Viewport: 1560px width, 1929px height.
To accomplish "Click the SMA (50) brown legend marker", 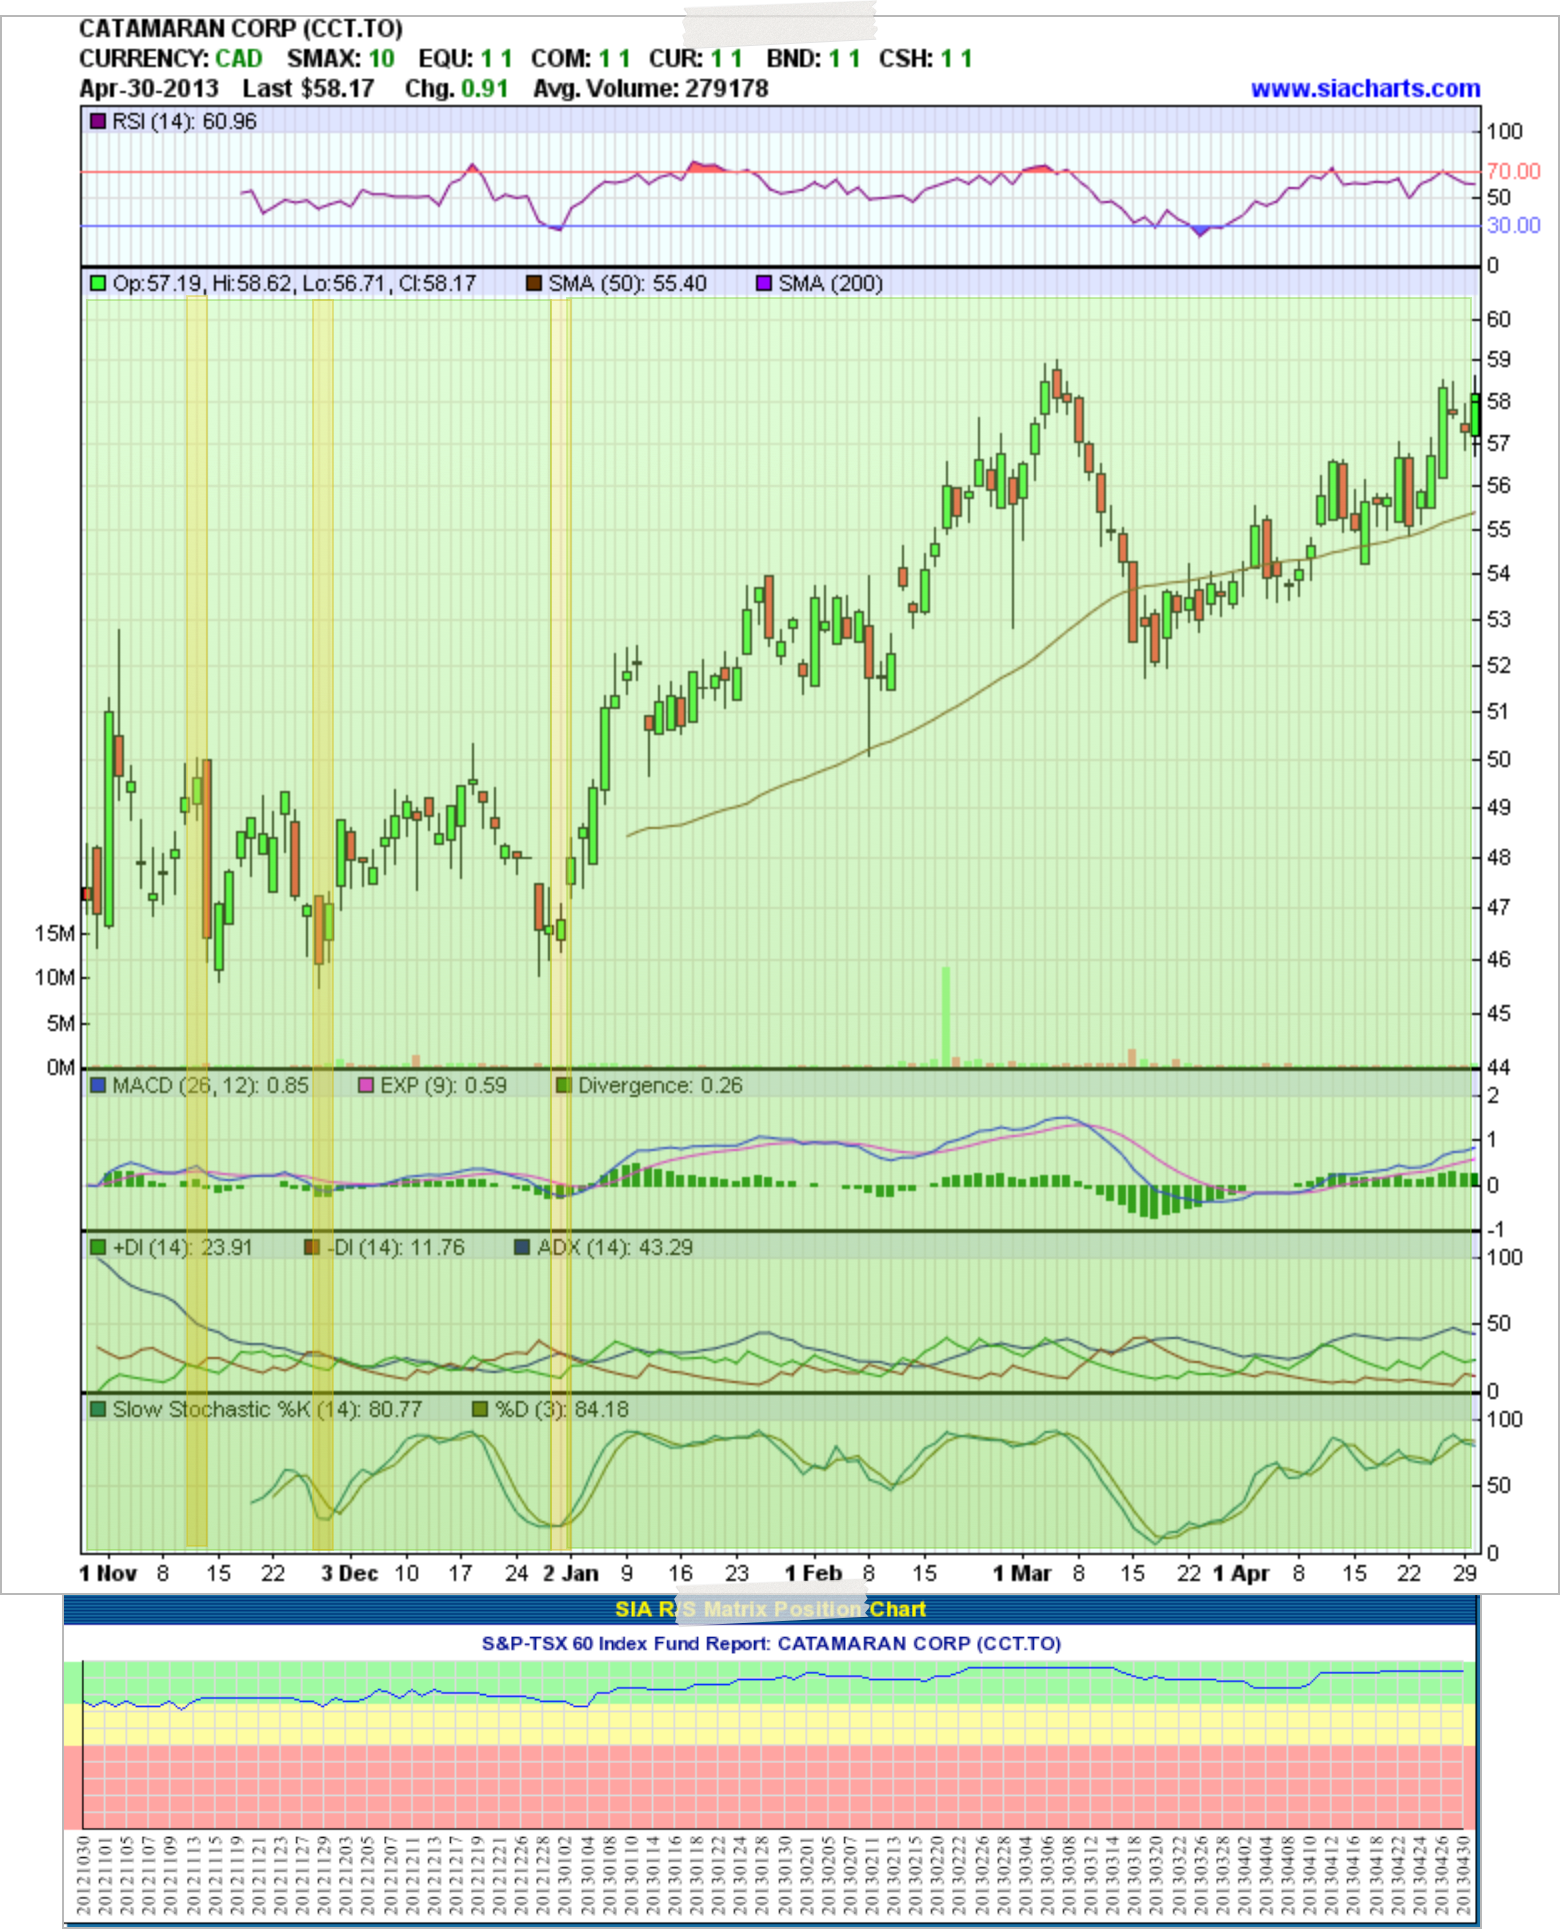I will 534,283.
